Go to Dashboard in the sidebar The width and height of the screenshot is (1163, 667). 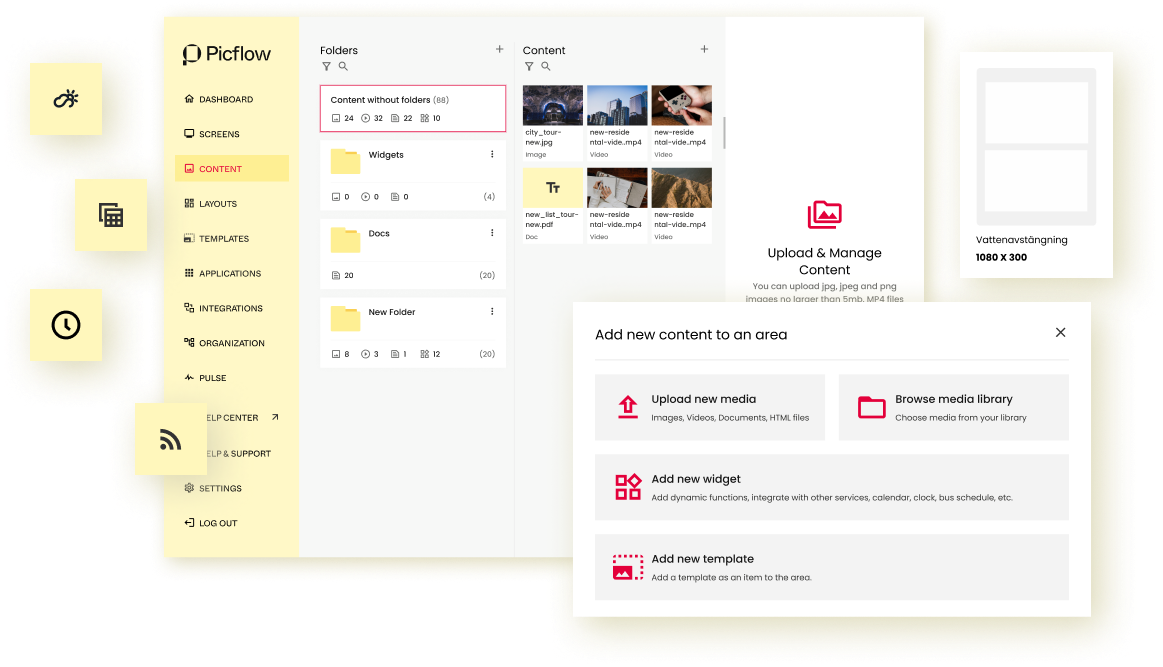point(225,100)
